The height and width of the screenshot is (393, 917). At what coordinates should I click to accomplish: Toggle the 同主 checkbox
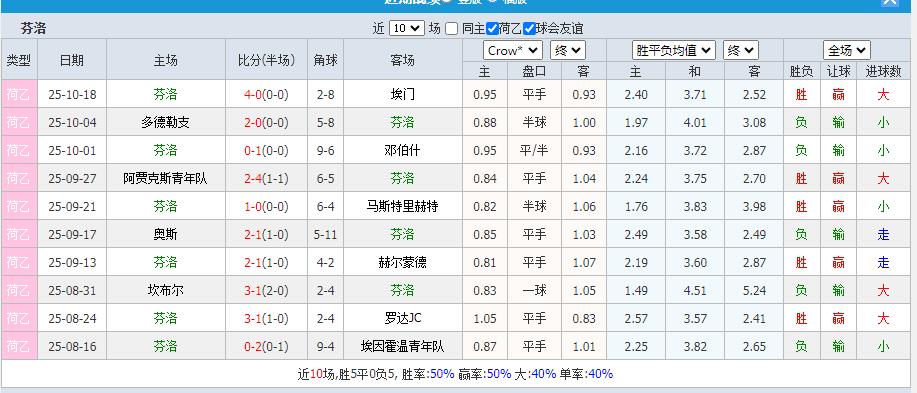[x=451, y=28]
